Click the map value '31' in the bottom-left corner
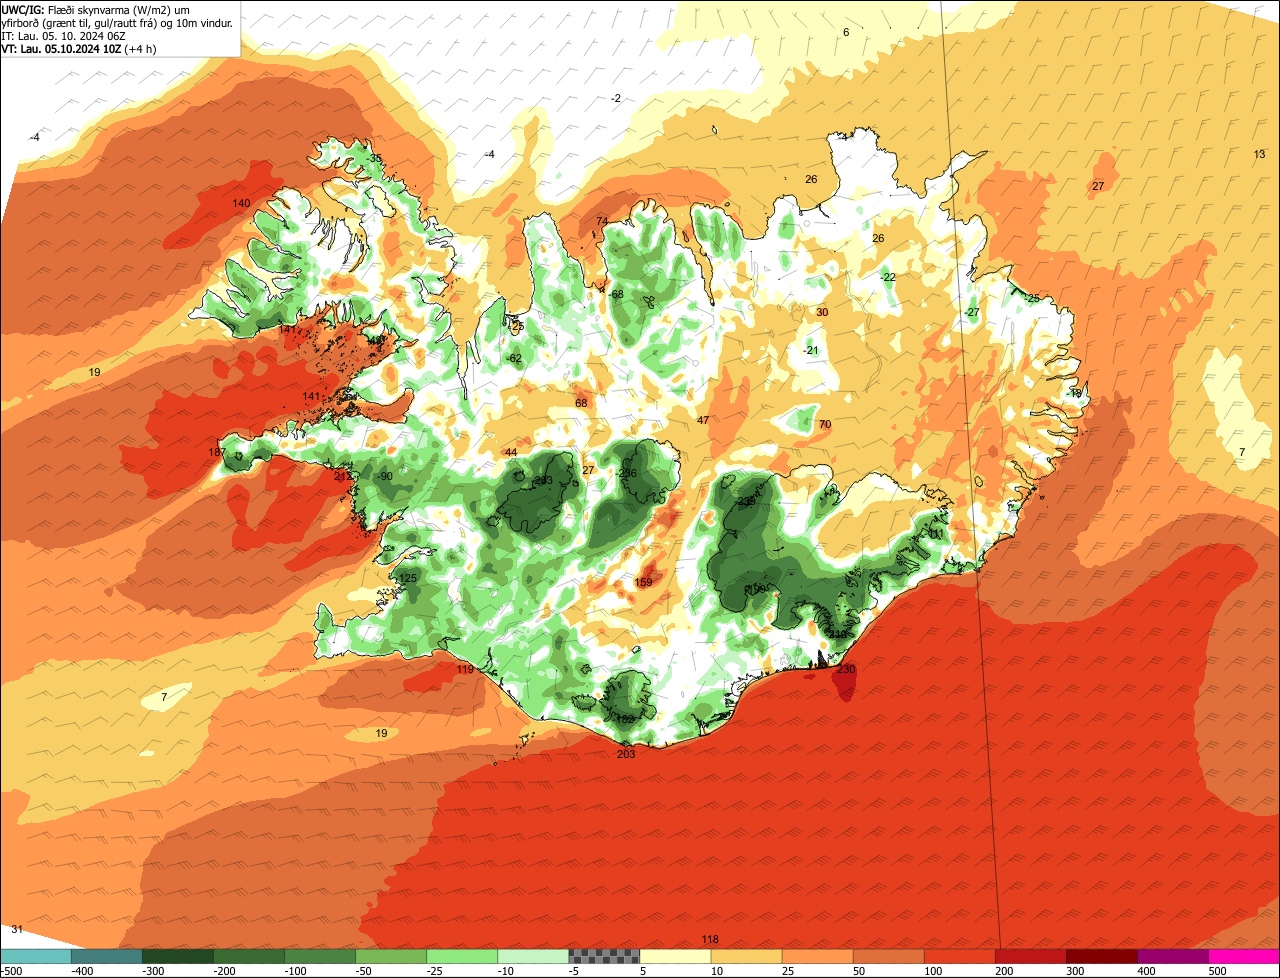Viewport: 1280px width, 978px height. (x=16, y=929)
